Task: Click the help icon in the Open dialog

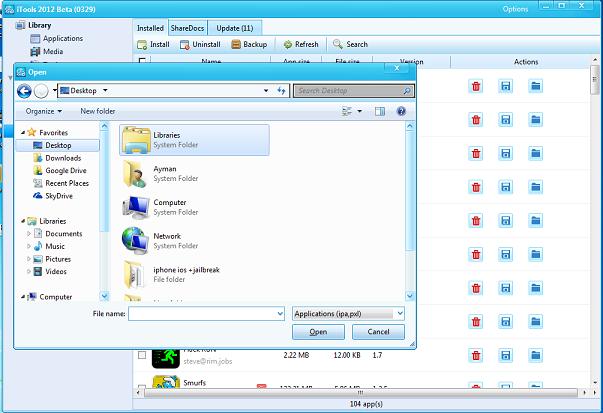Action: pyautogui.click(x=401, y=111)
